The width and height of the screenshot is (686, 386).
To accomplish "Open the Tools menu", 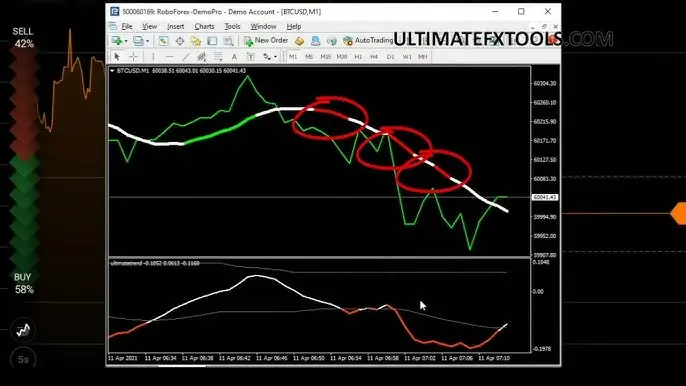I will (232, 26).
